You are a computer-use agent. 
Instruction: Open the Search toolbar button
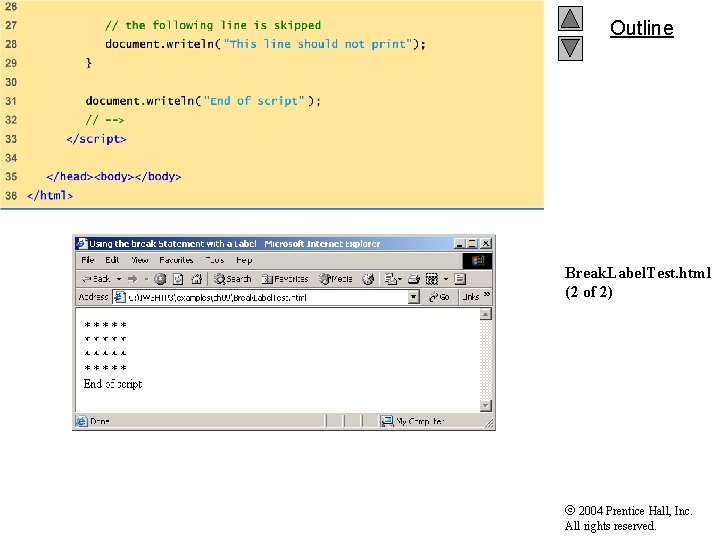pos(232,279)
